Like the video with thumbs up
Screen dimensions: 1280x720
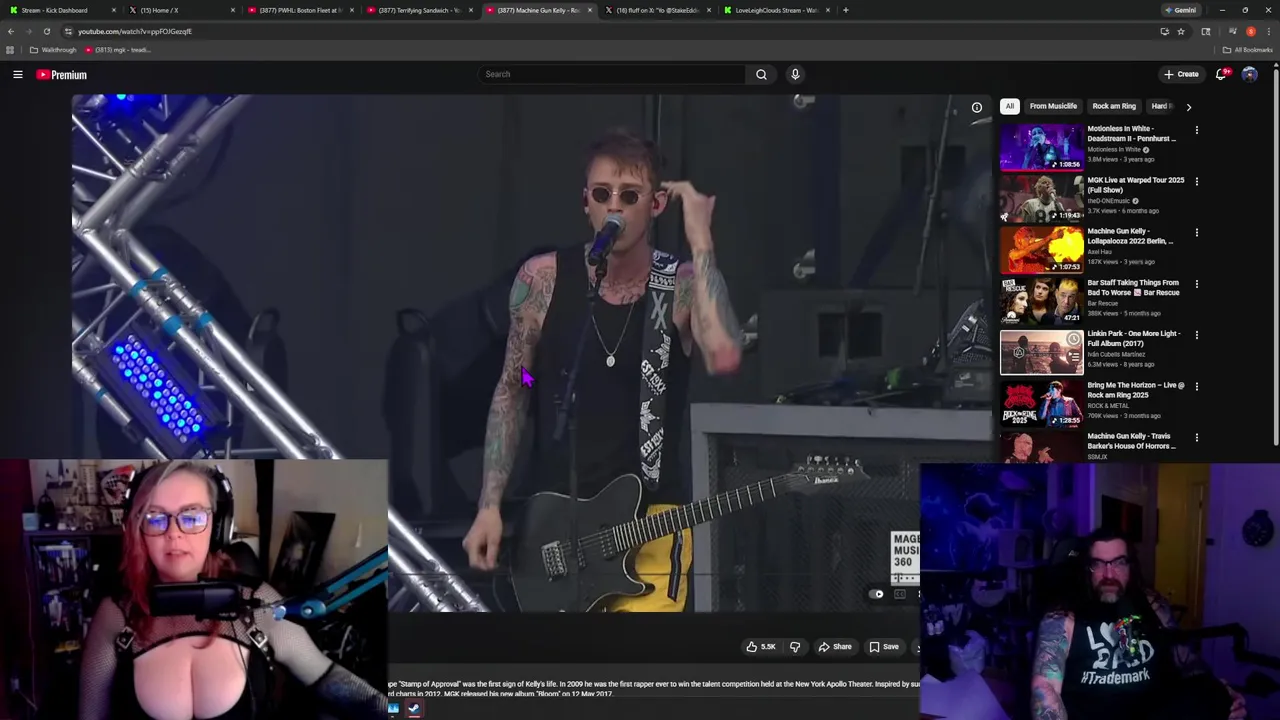(x=761, y=647)
